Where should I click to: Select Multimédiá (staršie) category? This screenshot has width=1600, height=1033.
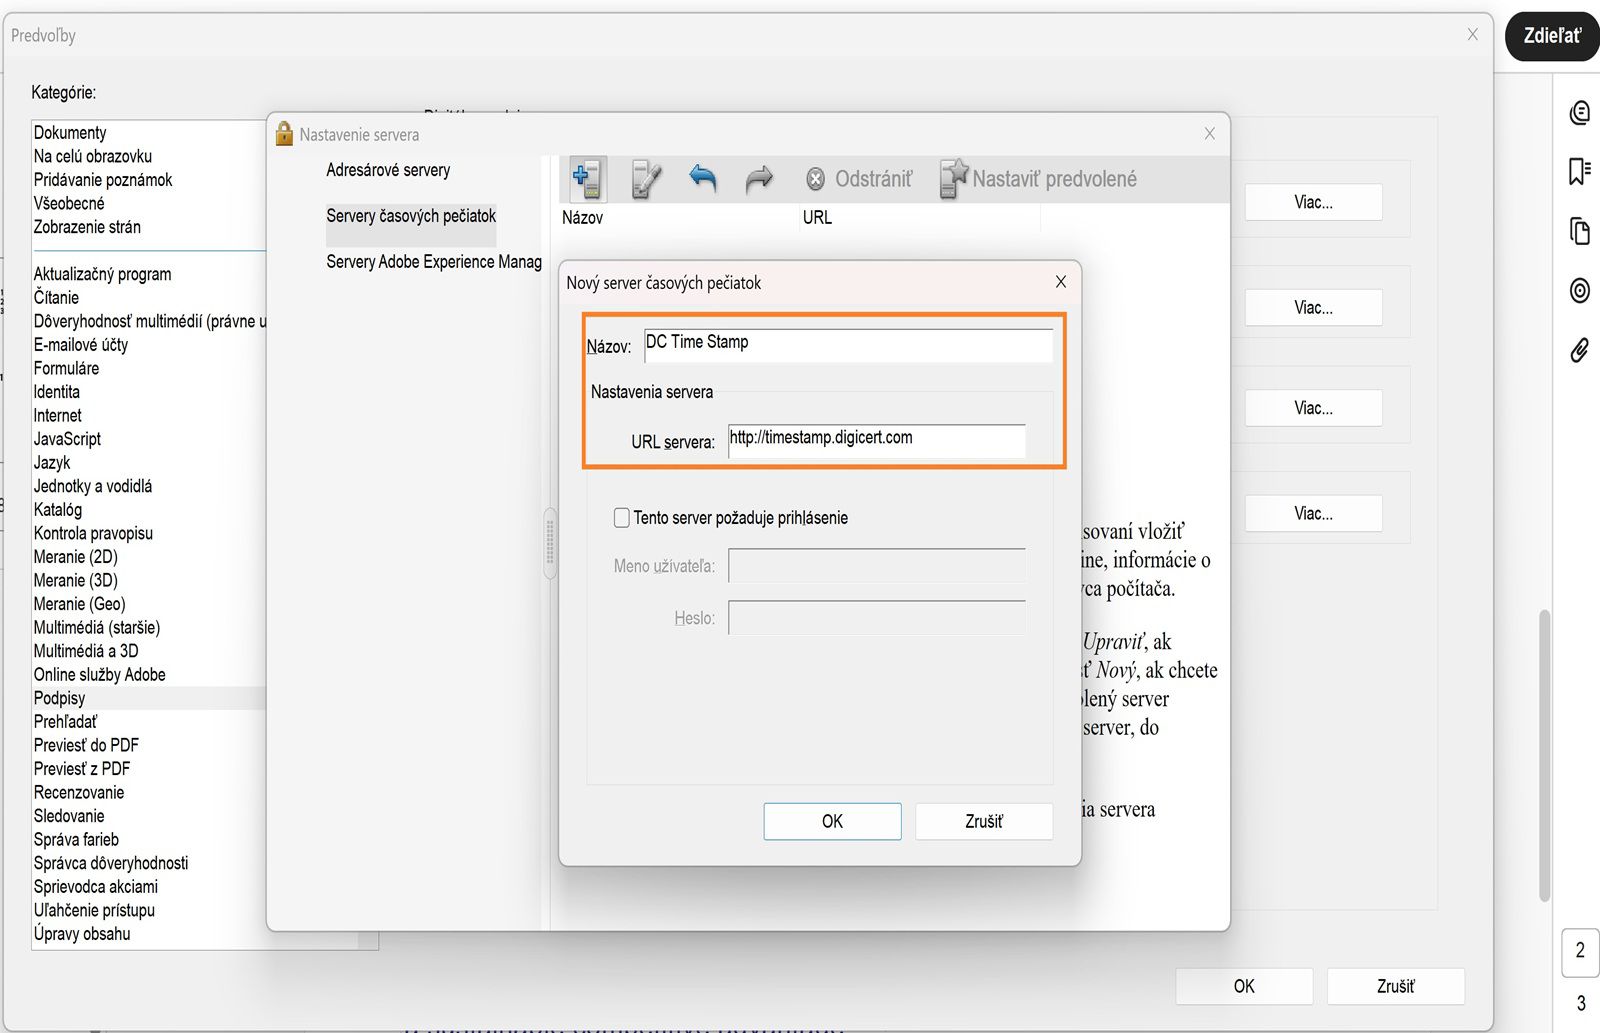coord(97,628)
